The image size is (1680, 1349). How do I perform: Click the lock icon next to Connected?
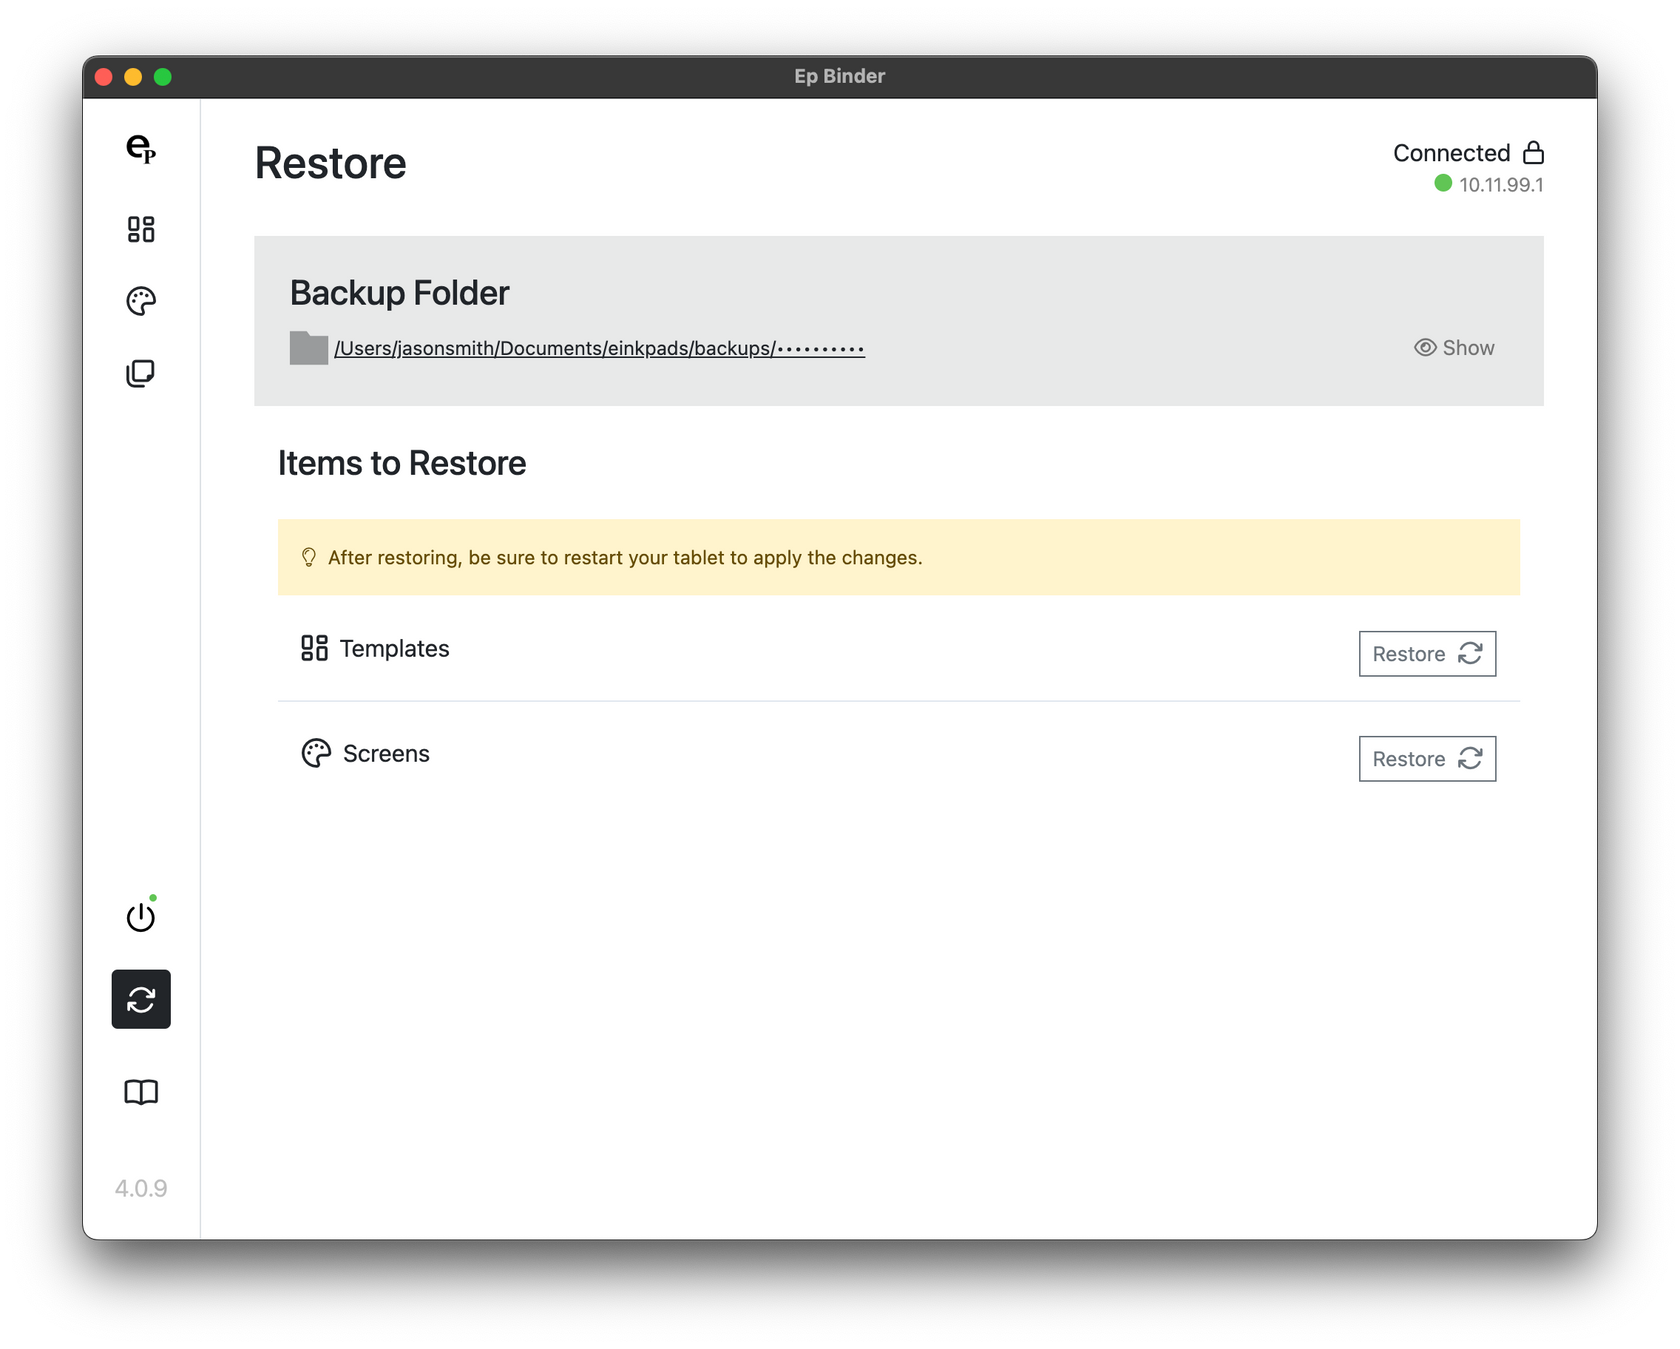(1533, 152)
